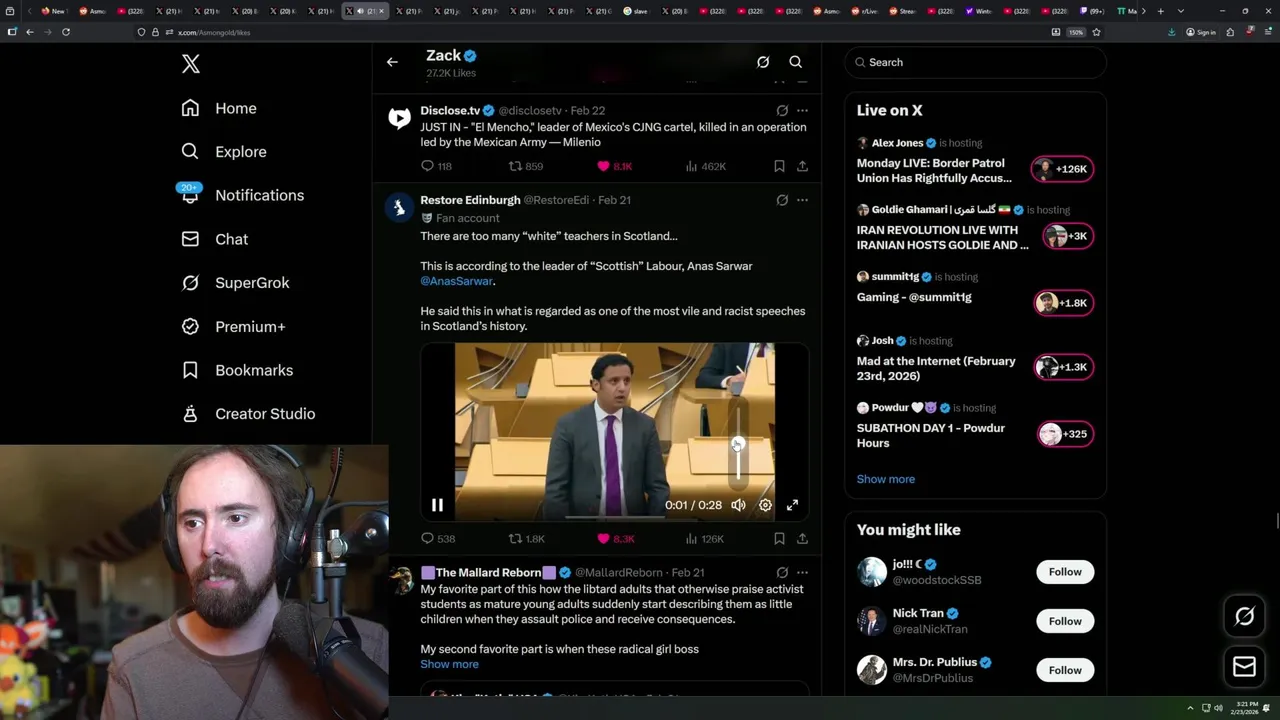The image size is (1280, 720).
Task: Click the X search input field
Action: tap(975, 62)
